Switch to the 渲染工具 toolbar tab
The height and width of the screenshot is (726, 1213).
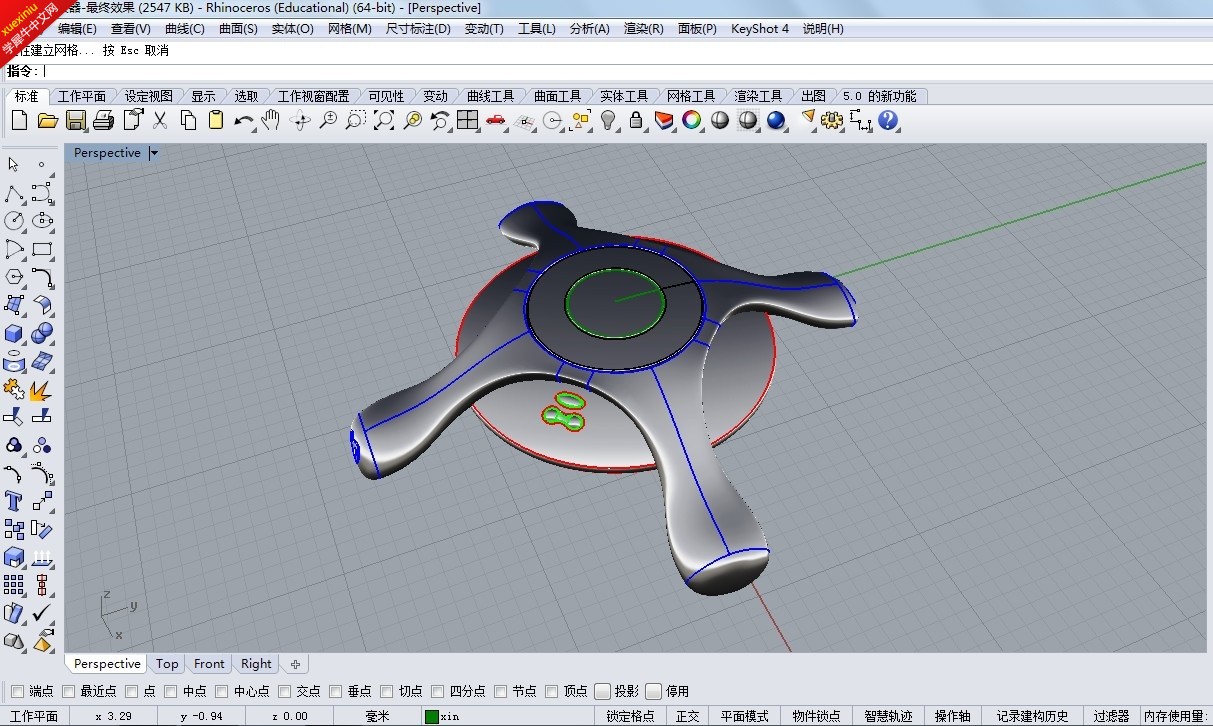[758, 96]
